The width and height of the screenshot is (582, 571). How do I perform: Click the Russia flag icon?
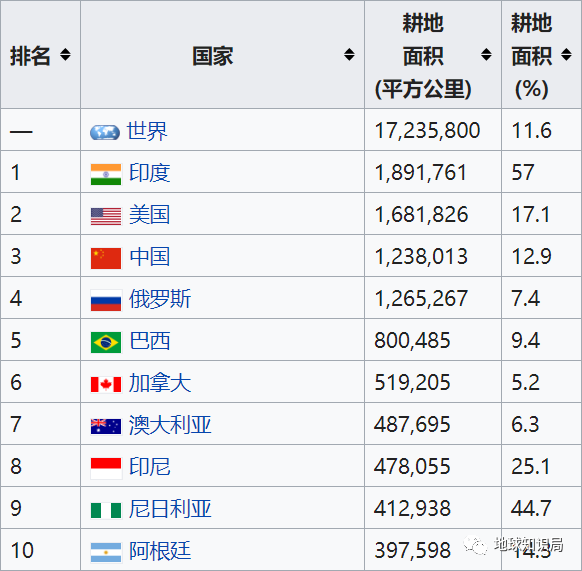[106, 300]
